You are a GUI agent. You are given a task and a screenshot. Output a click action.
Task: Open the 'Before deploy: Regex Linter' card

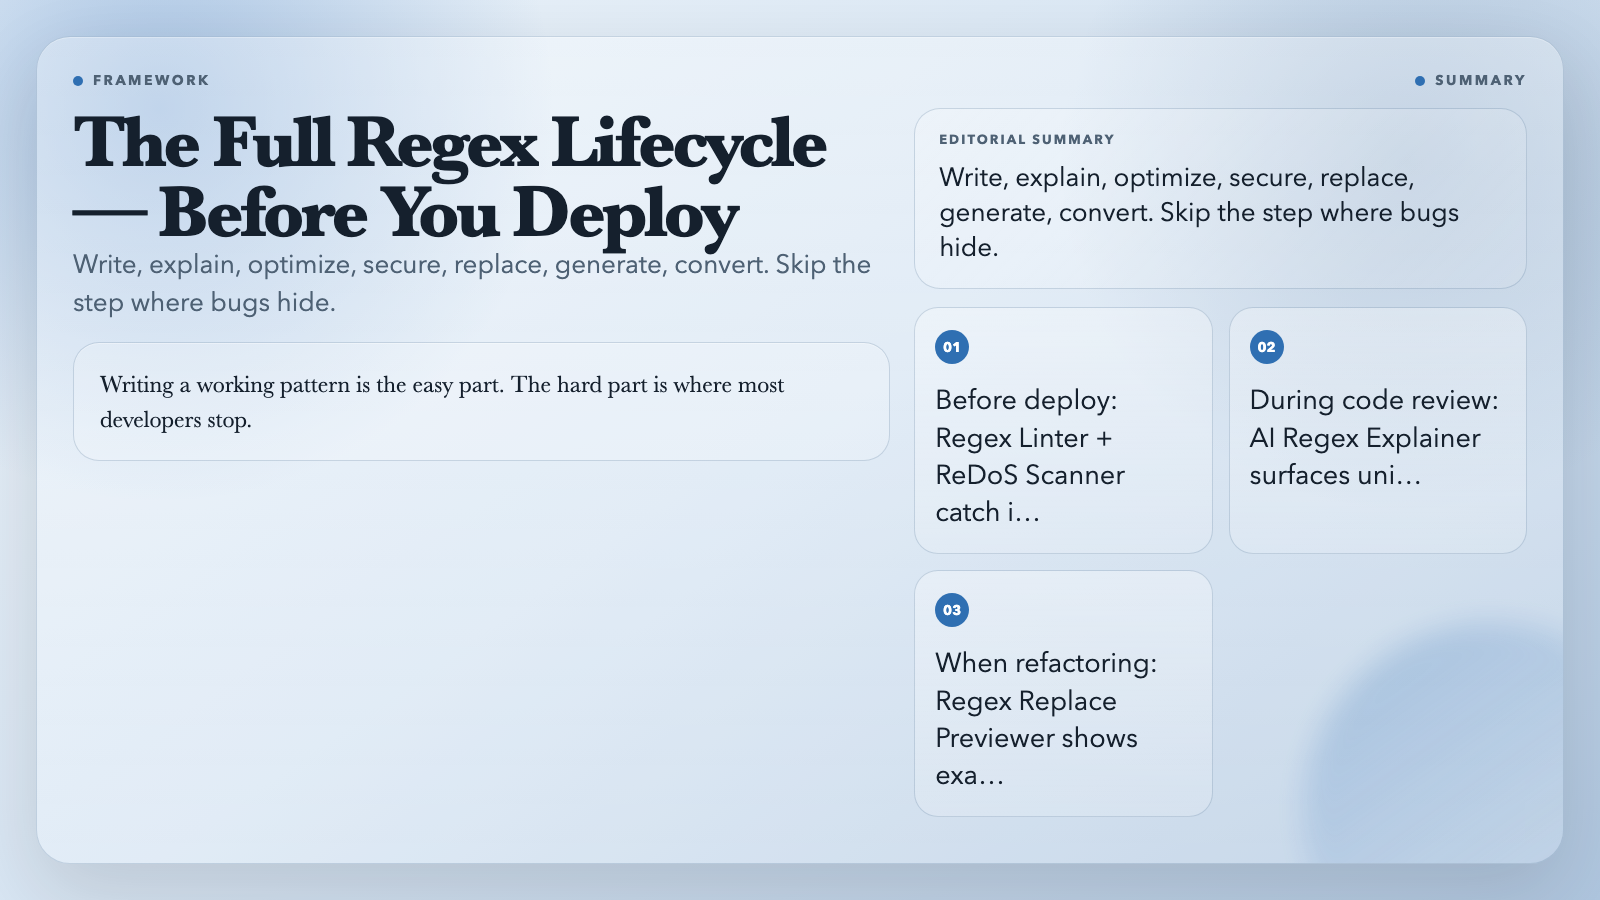pos(1063,430)
